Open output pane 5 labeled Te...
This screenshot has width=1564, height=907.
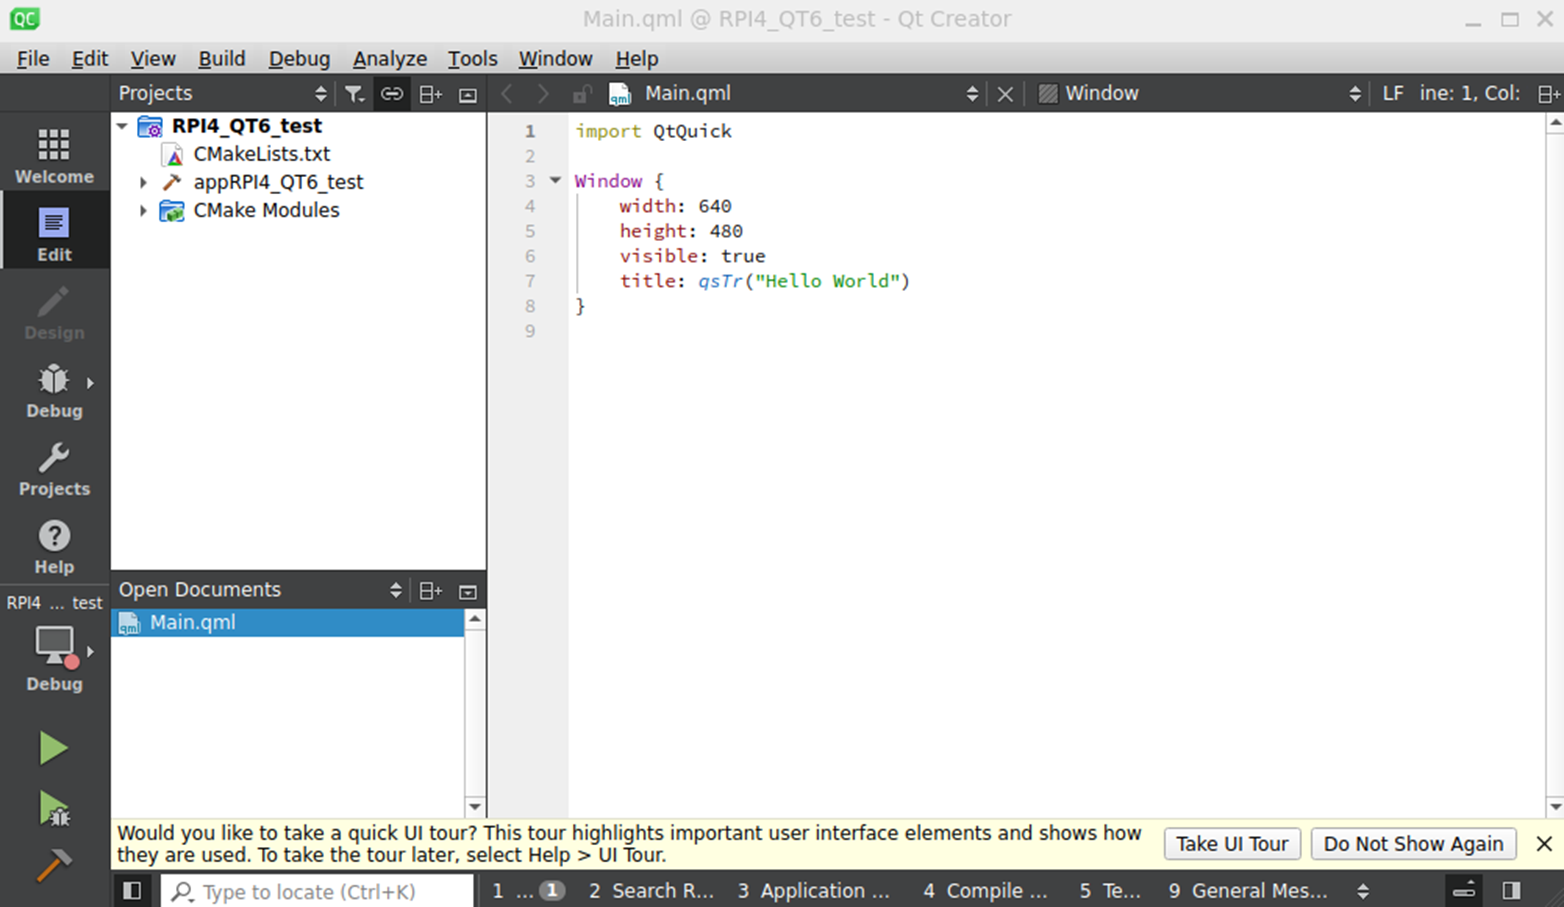coord(1110,890)
